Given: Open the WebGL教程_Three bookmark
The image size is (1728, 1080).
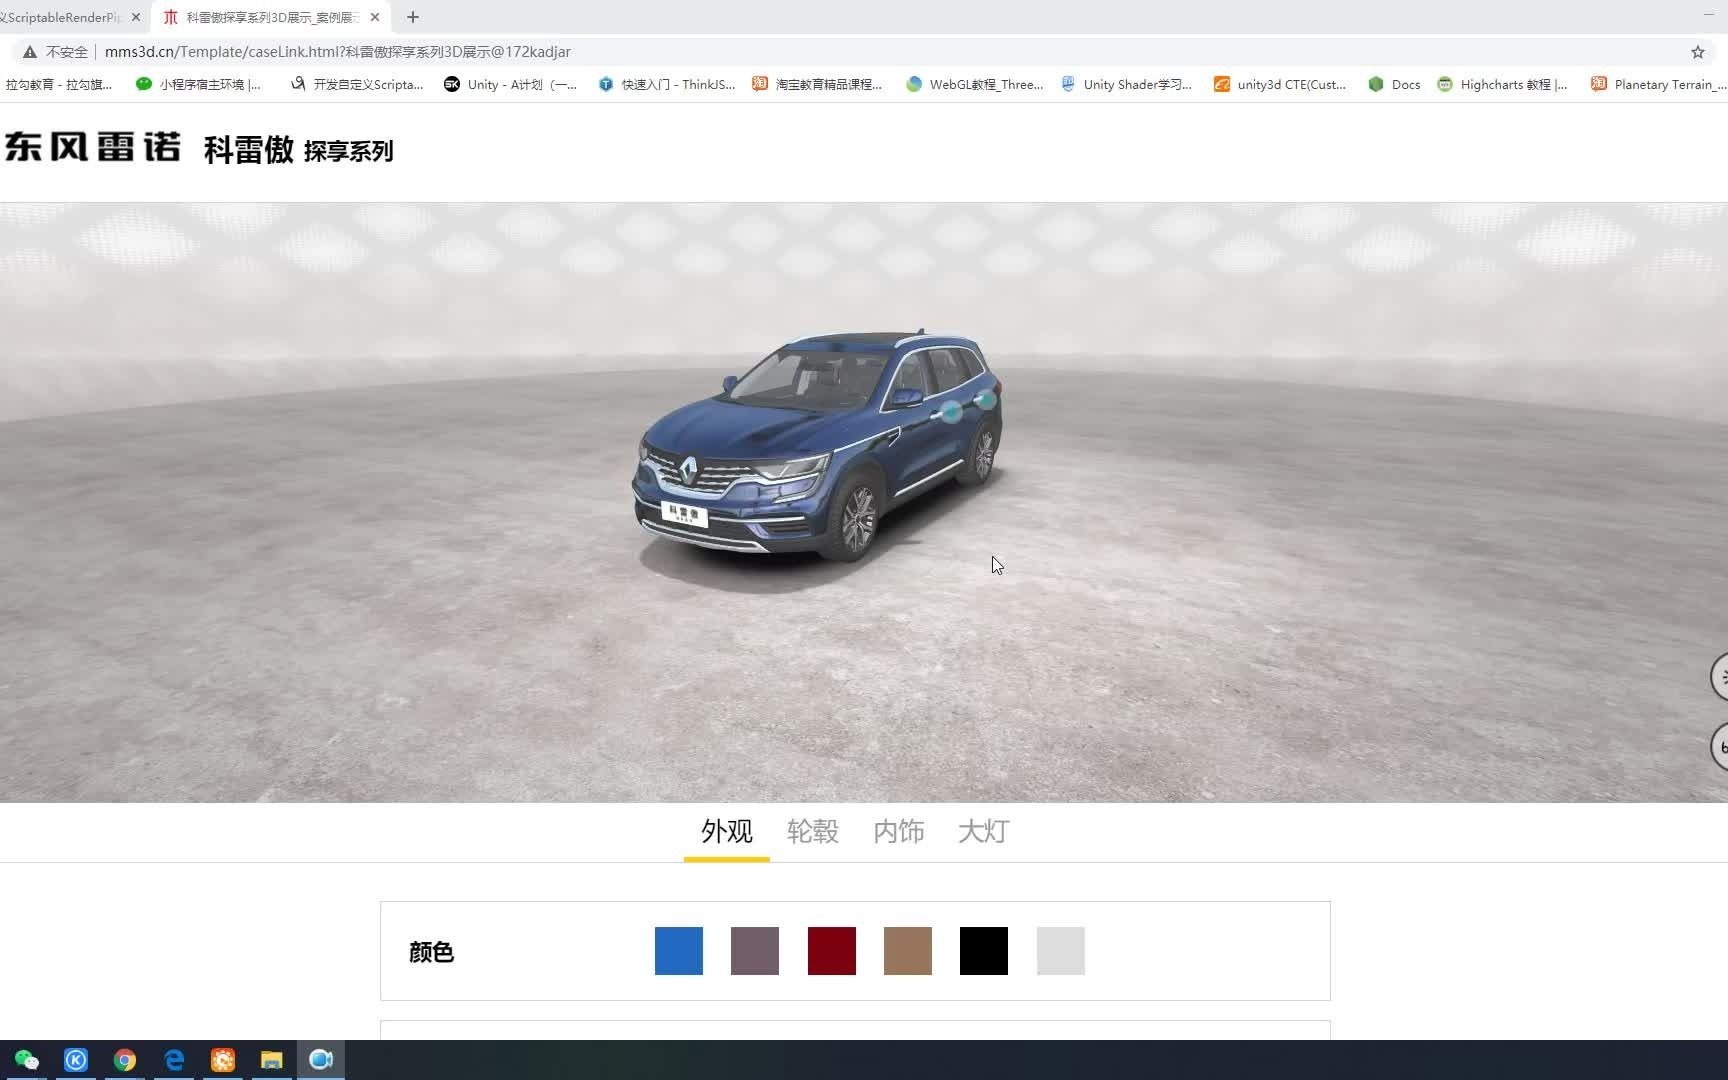Looking at the screenshot, I should [975, 84].
